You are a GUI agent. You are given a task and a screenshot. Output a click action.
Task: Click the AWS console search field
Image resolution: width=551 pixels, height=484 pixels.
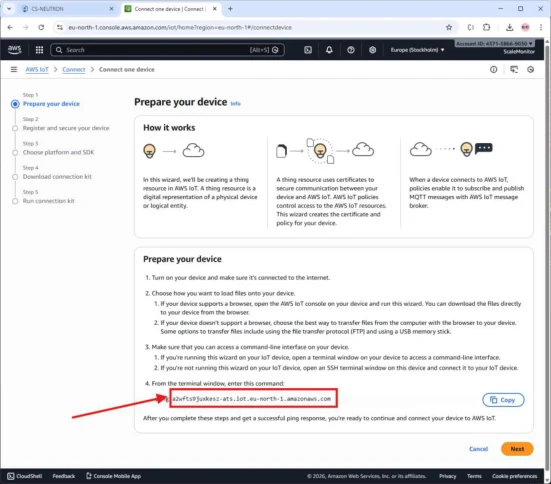pyautogui.click(x=167, y=50)
